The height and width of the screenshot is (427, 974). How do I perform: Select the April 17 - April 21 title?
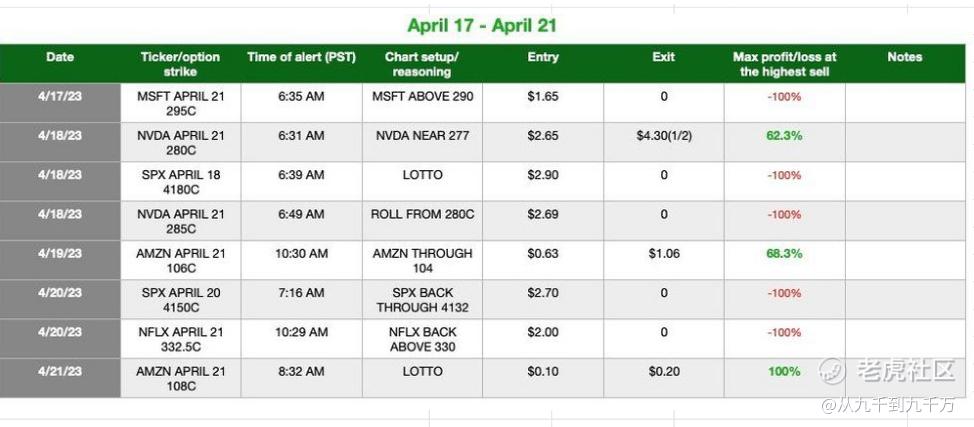(482, 25)
